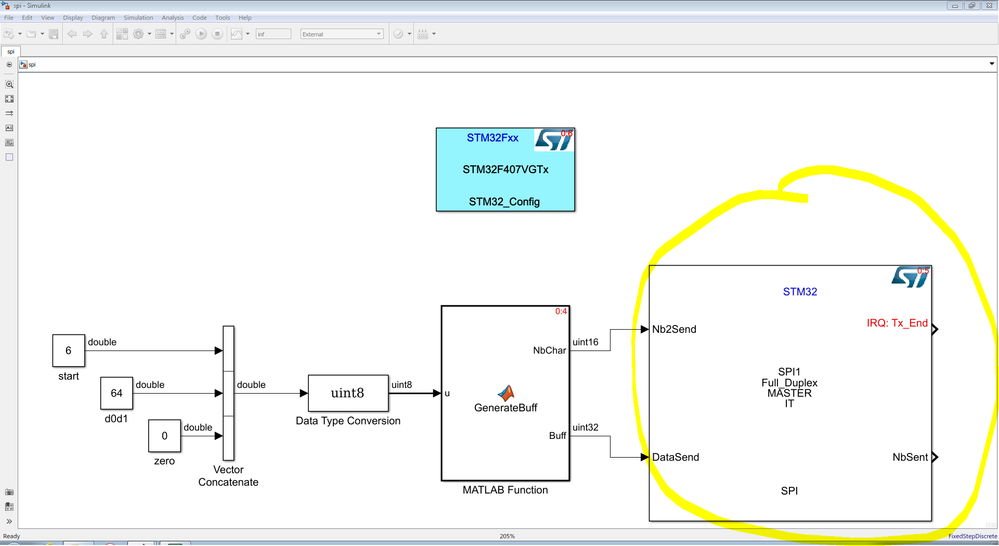This screenshot has height=546, width=999.
Task: Navigate Back with the left arrow
Action: click(72, 34)
